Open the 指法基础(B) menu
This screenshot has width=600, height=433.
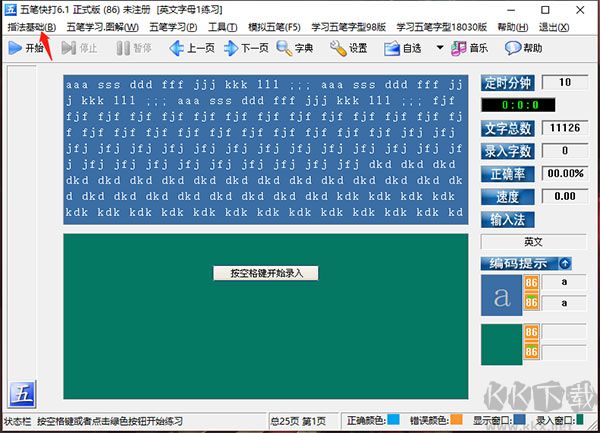coord(32,27)
